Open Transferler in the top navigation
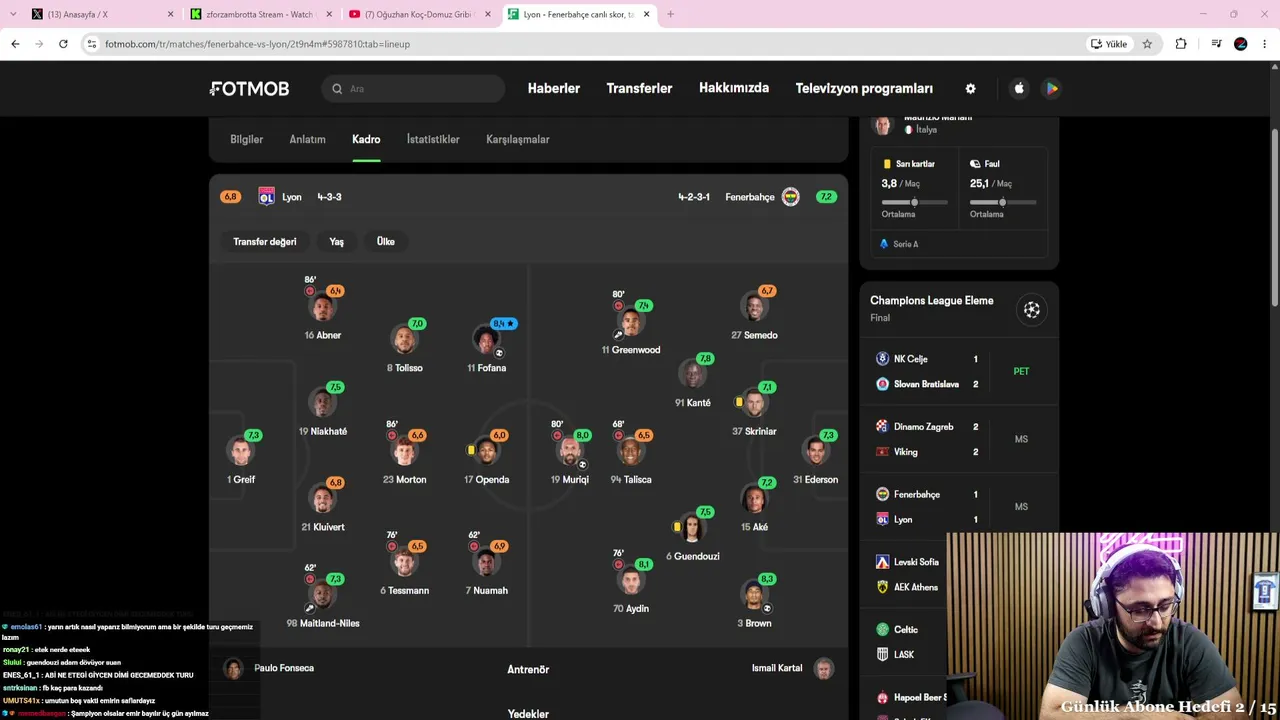Image resolution: width=1280 pixels, height=720 pixels. tap(639, 89)
